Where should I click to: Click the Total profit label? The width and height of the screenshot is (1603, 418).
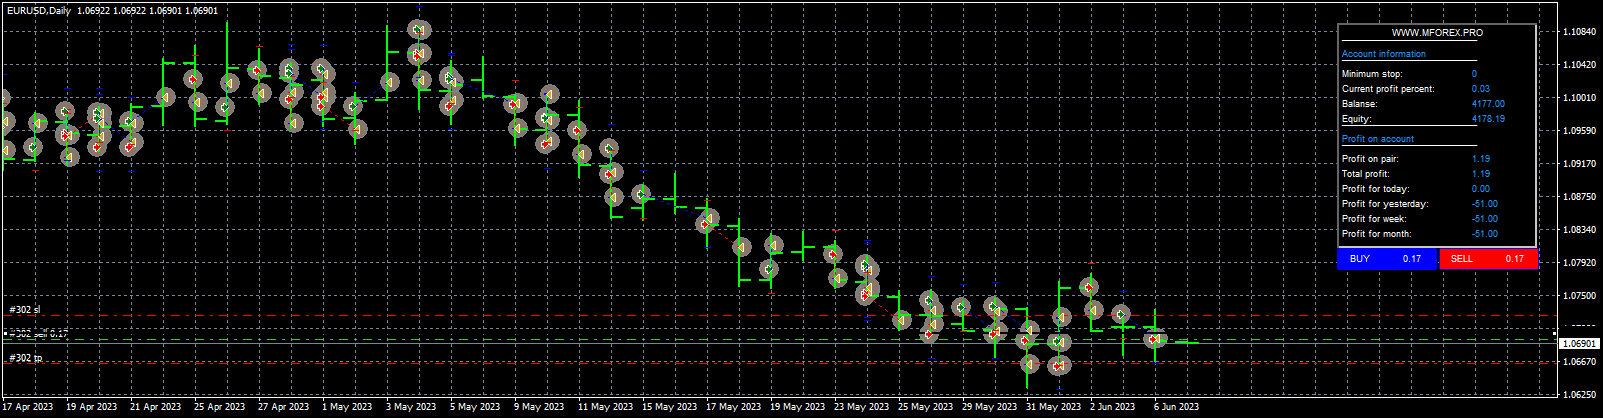(1366, 174)
